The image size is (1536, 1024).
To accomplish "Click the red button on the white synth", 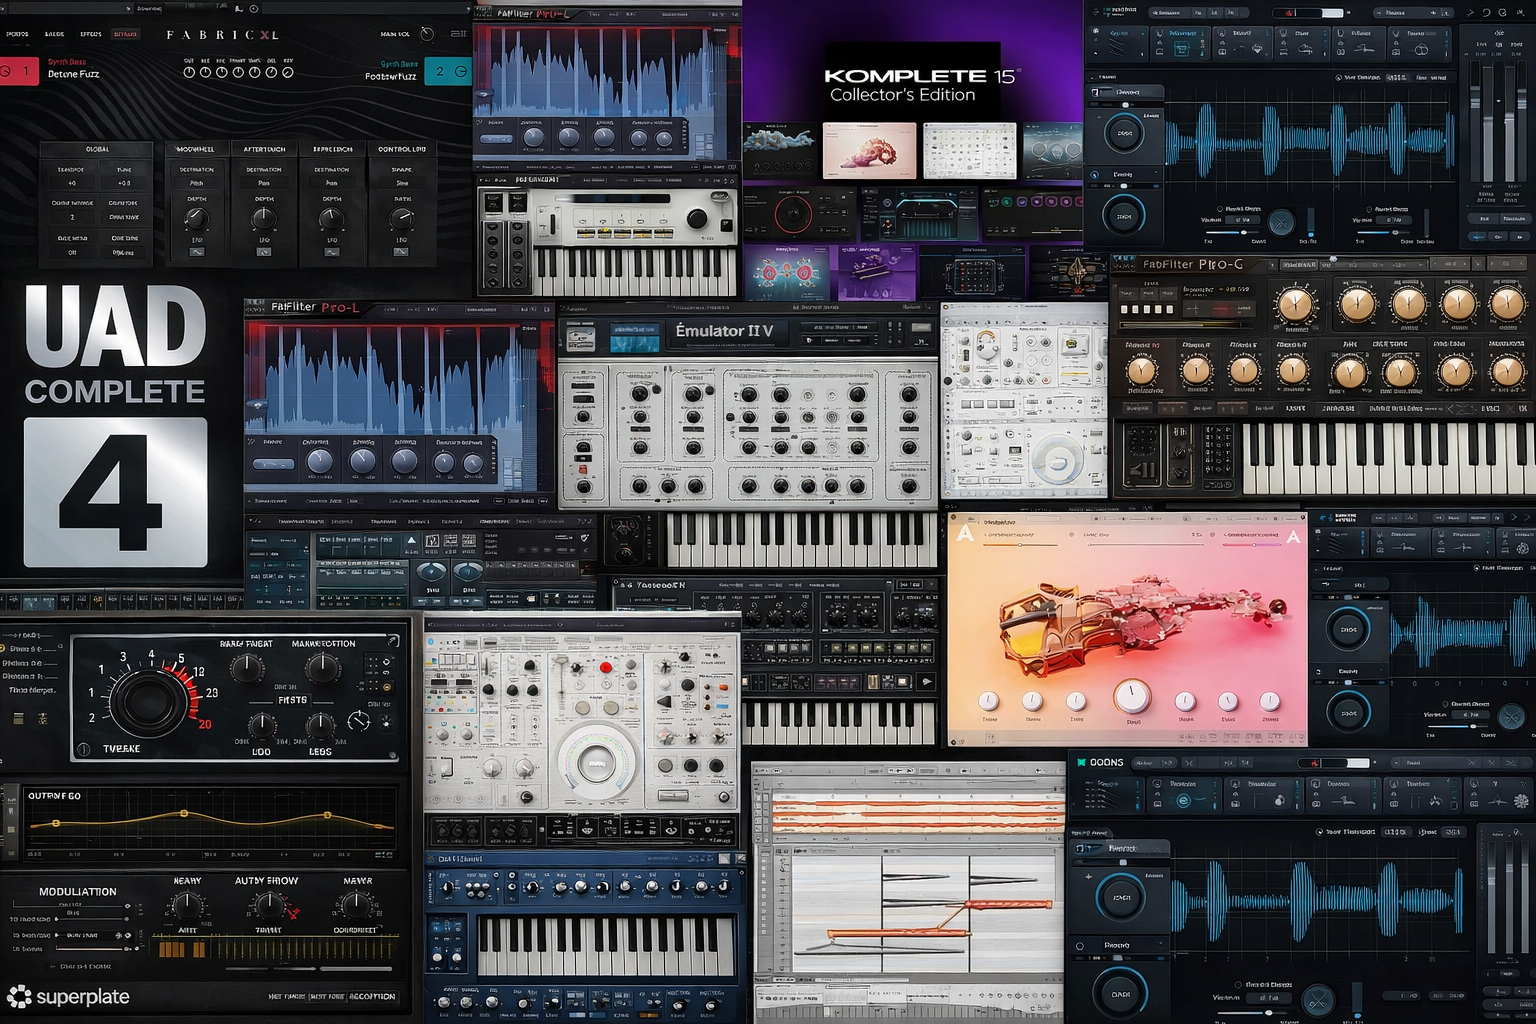I will pos(605,667).
